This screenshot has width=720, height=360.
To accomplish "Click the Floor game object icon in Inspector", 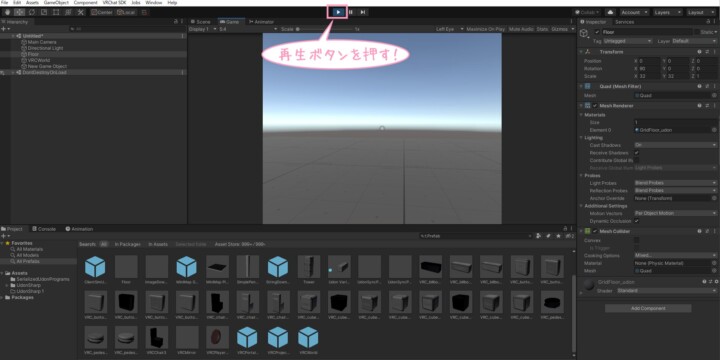I will [584, 34].
